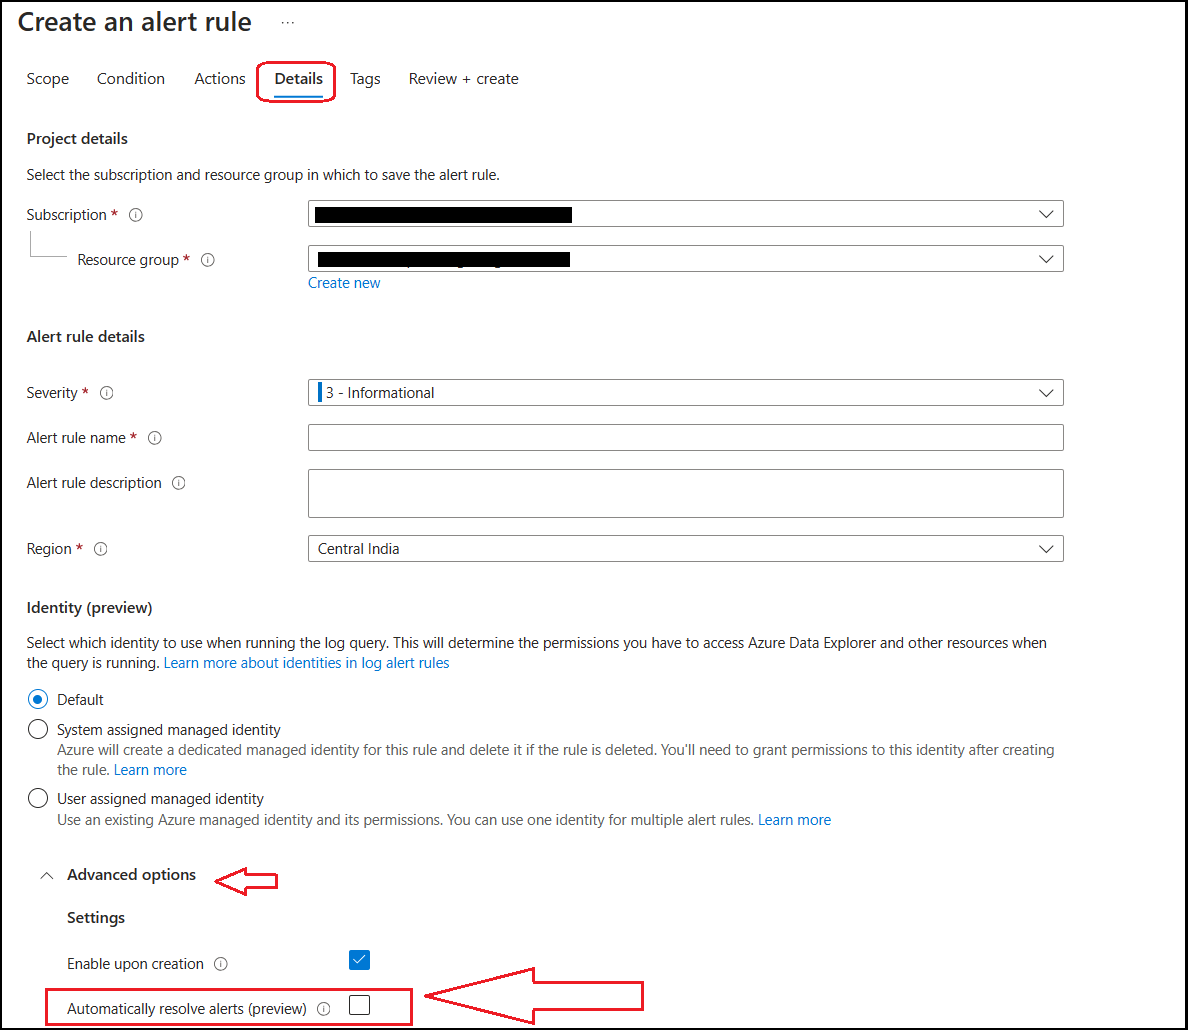Screen dimensions: 1189x1030
Task: Open the ellipsis menu beside Create an alert rule
Action: pyautogui.click(x=286, y=21)
